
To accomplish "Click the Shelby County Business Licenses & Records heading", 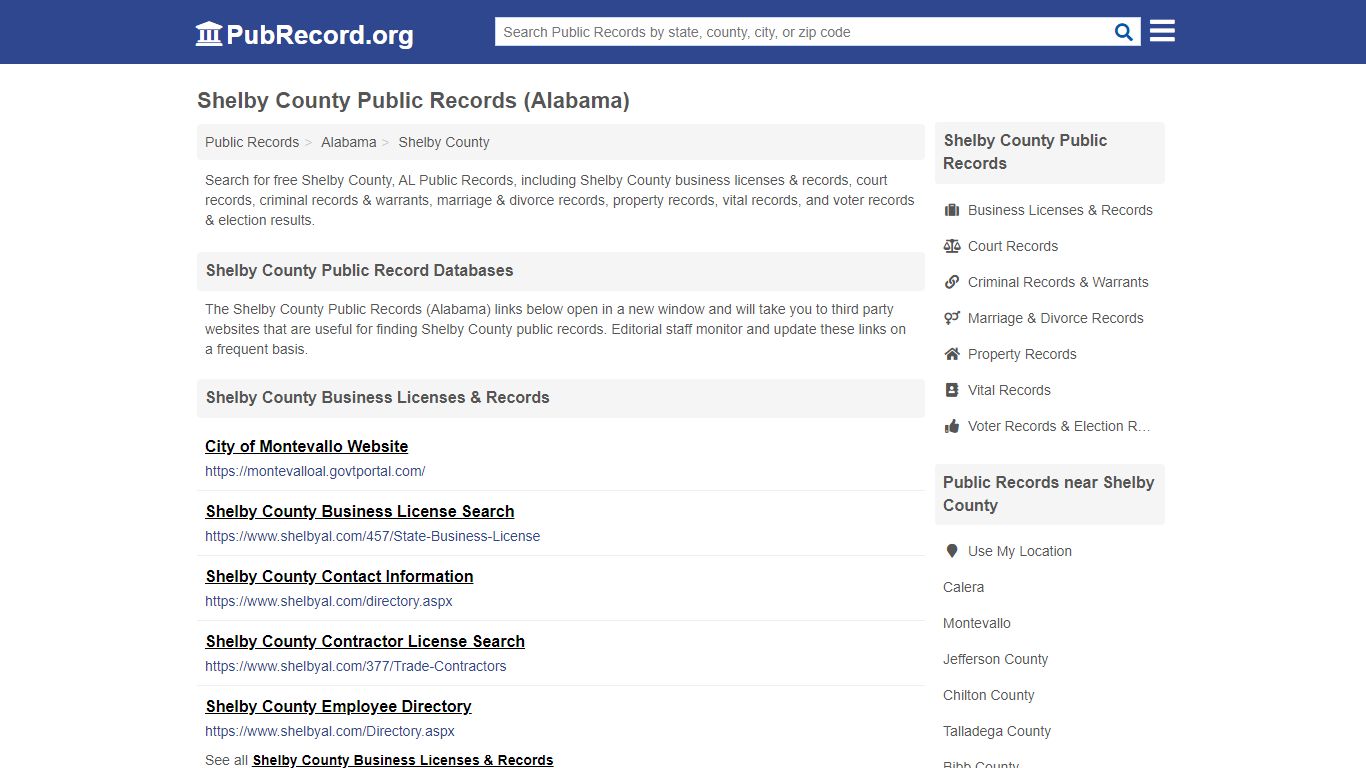I will 377,397.
